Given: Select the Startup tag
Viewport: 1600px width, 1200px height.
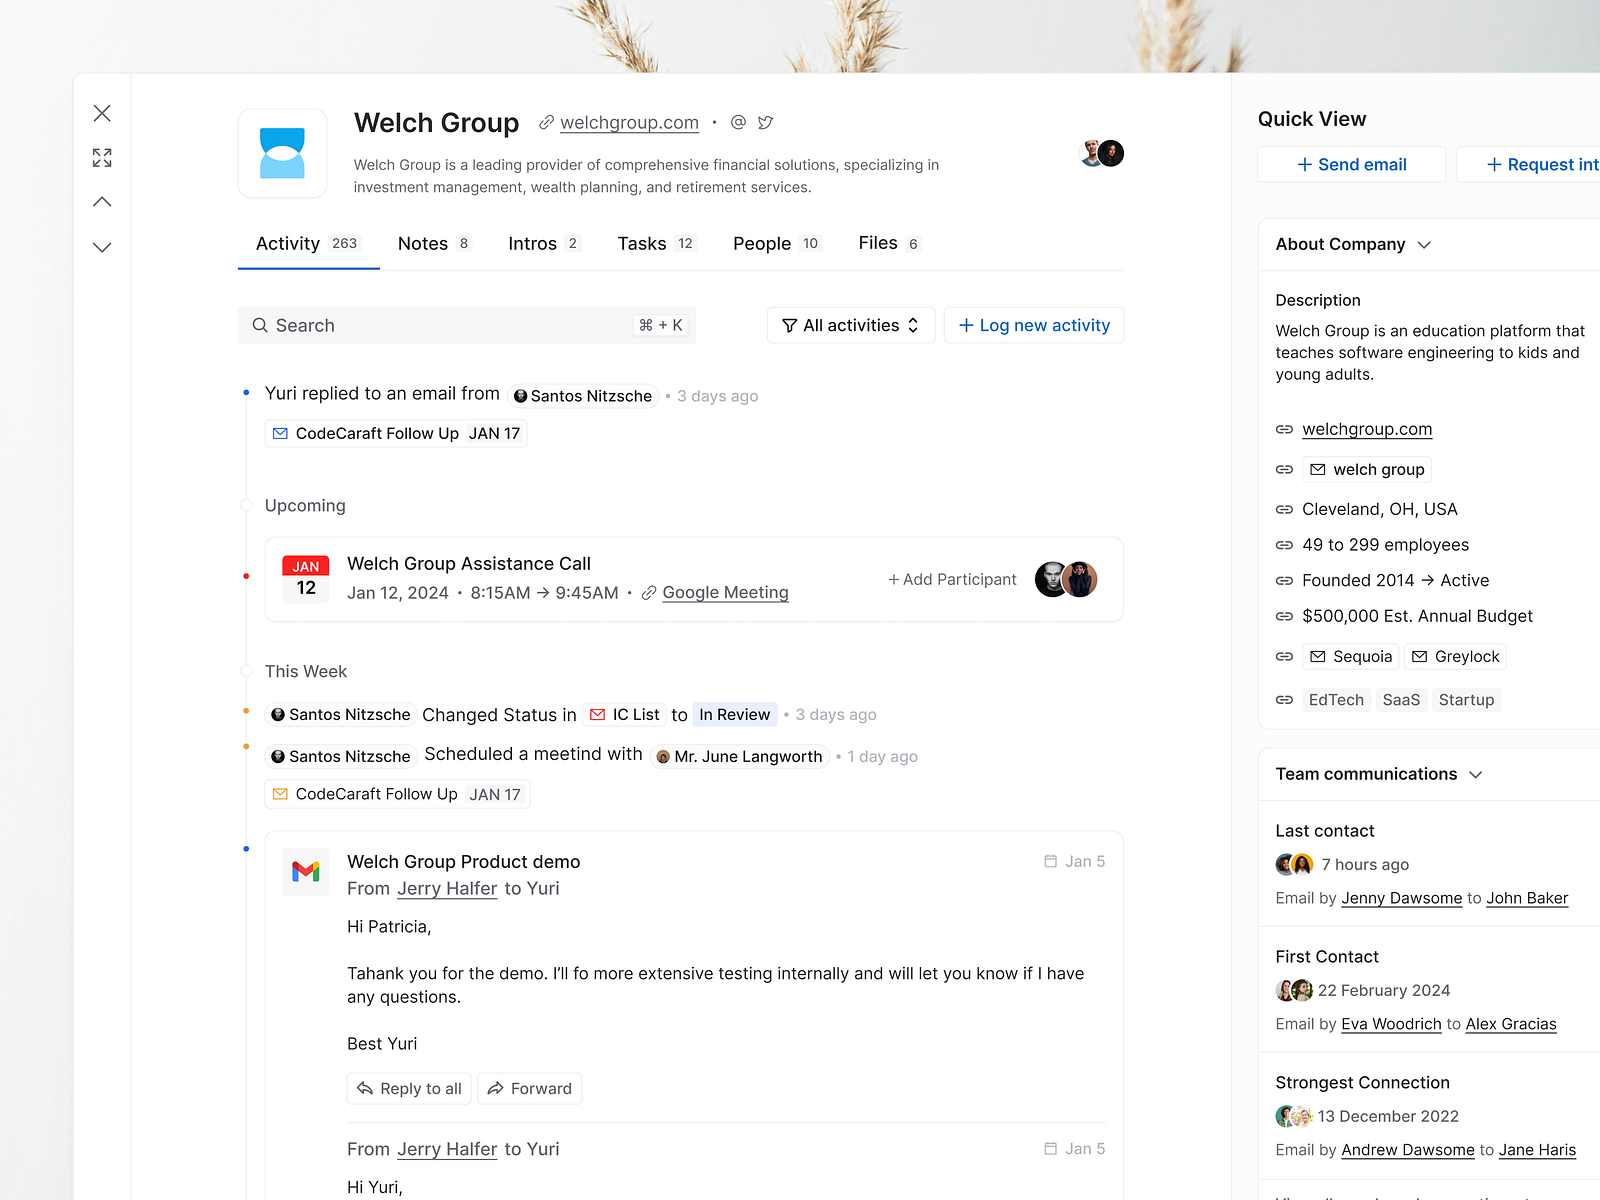Looking at the screenshot, I should click(x=1466, y=700).
